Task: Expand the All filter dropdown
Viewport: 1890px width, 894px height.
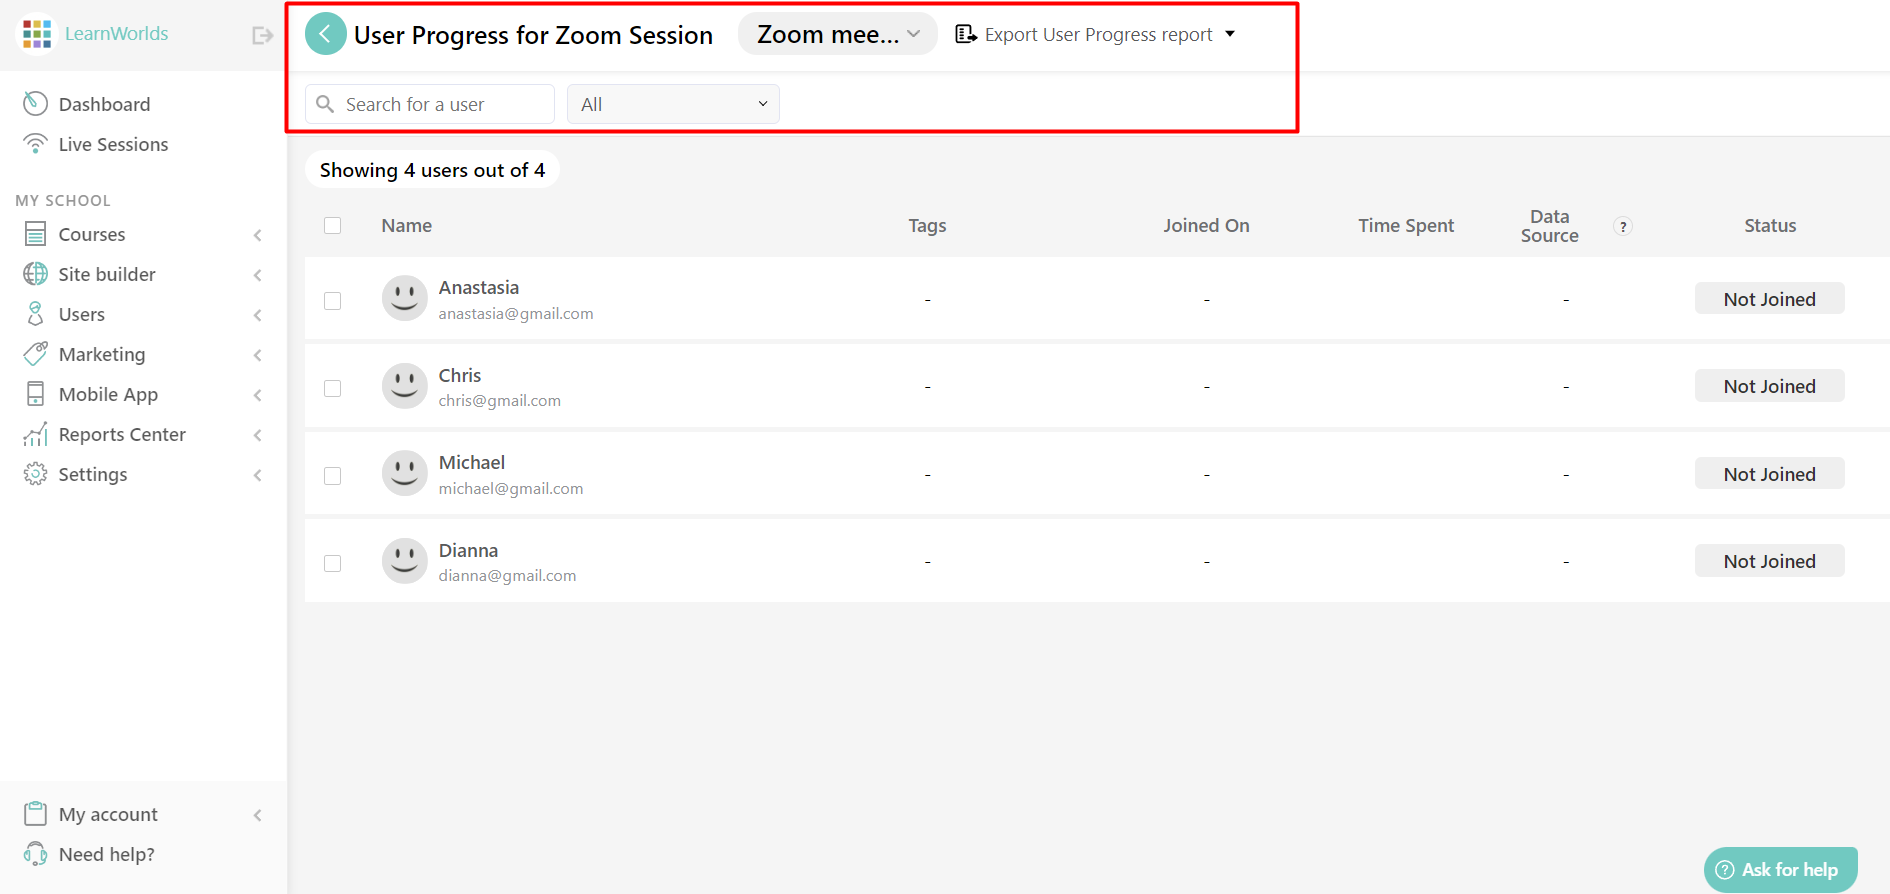Action: (x=672, y=103)
